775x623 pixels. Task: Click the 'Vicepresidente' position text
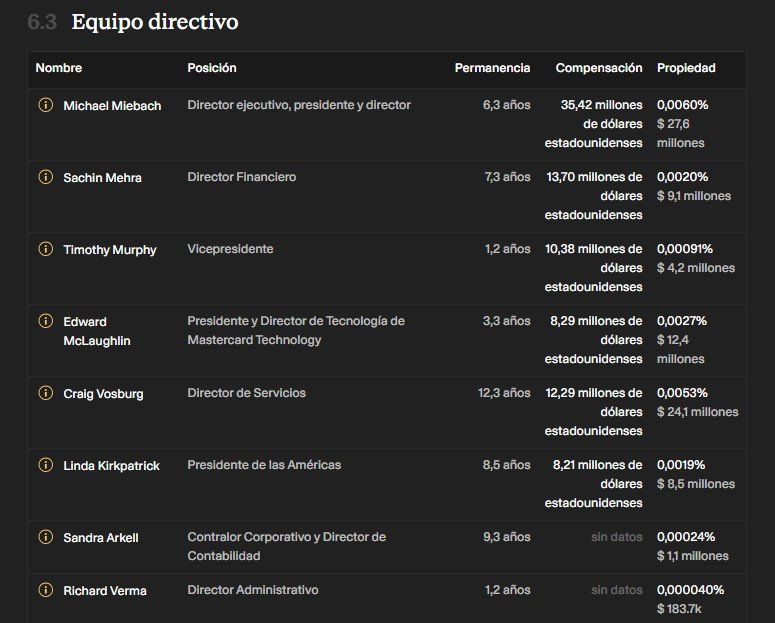[230, 249]
